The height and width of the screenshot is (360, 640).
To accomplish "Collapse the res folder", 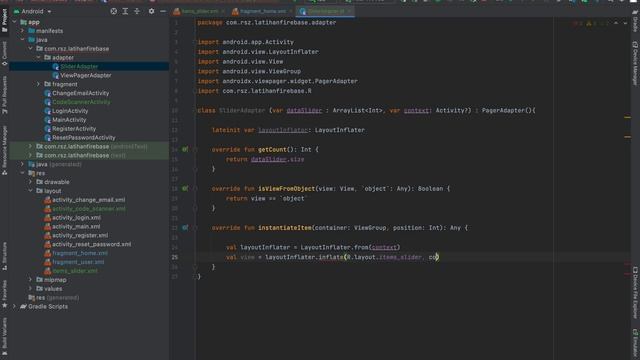I will (x=22, y=173).
